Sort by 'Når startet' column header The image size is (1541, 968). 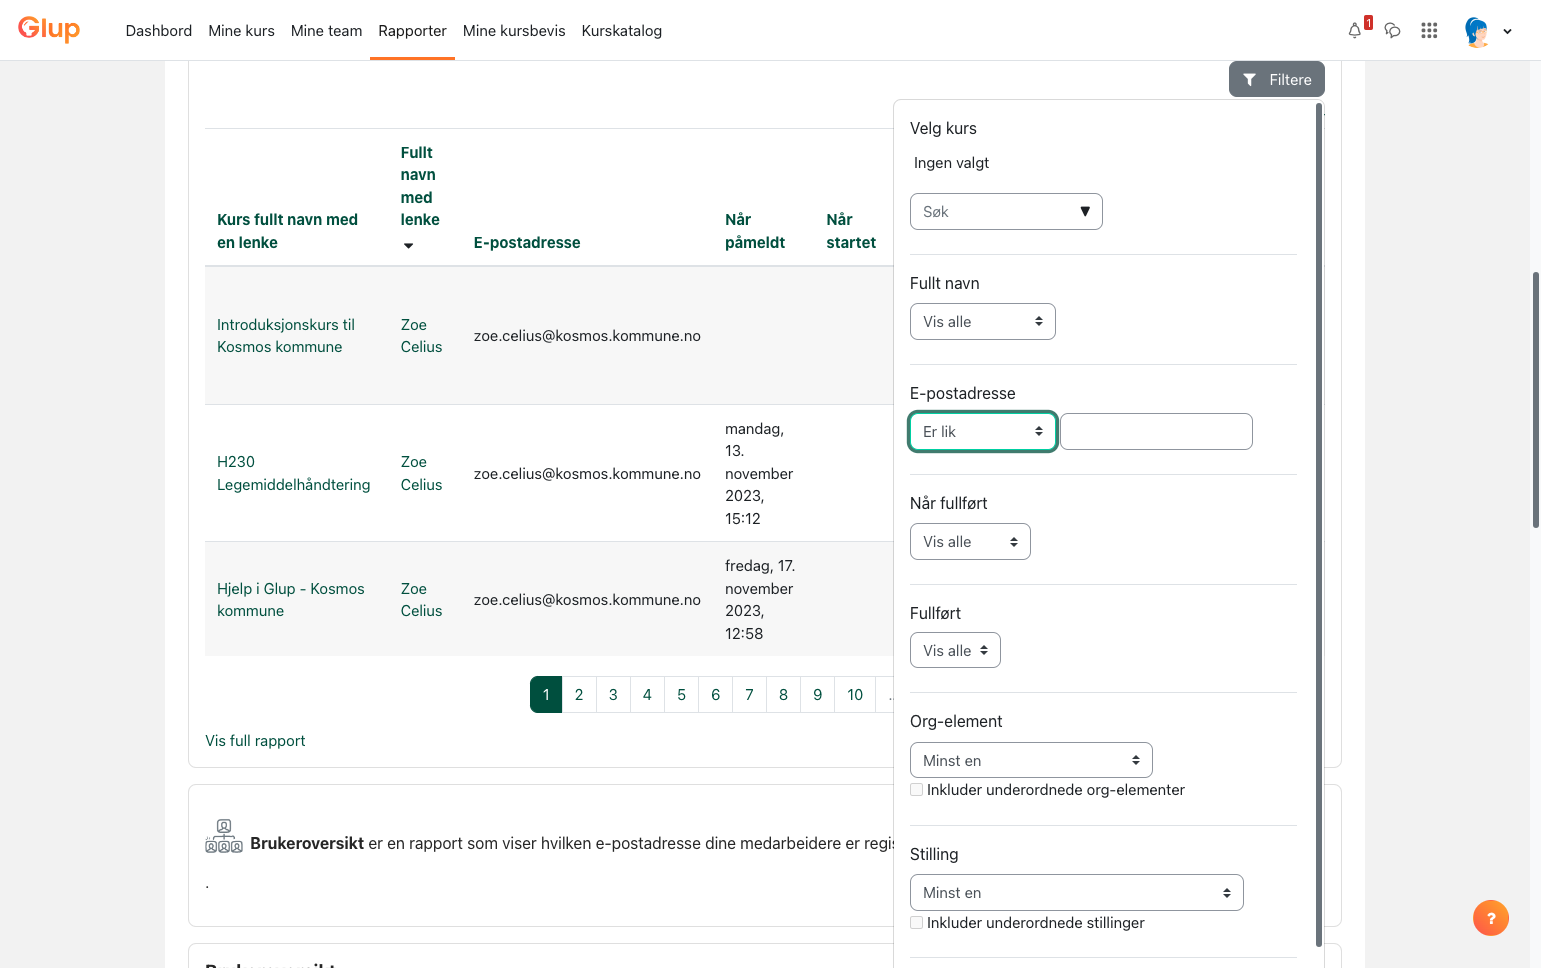coord(851,231)
